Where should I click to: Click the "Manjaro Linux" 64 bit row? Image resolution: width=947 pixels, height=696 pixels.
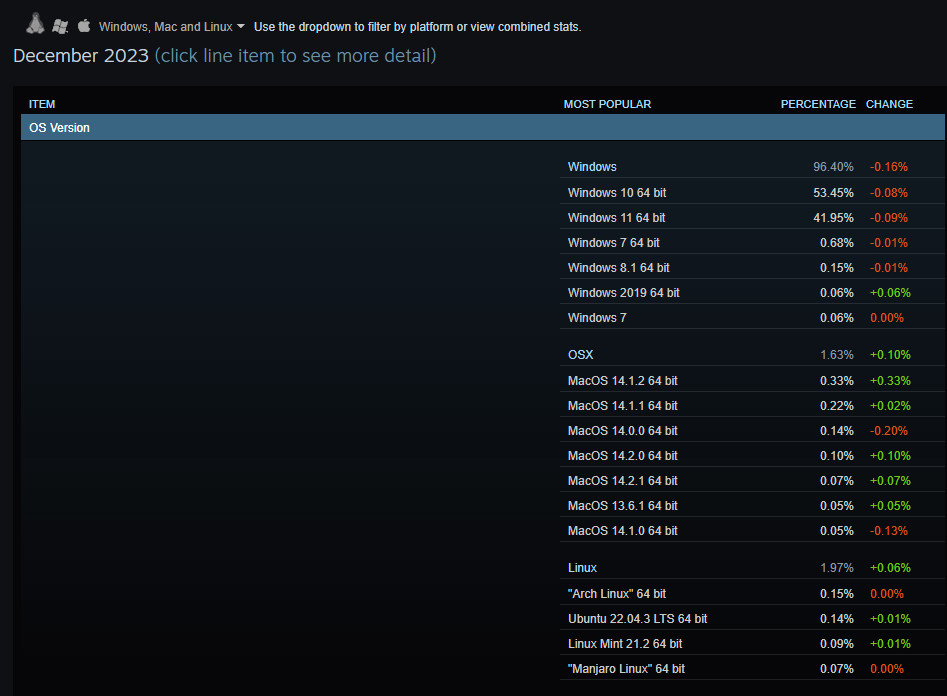626,669
